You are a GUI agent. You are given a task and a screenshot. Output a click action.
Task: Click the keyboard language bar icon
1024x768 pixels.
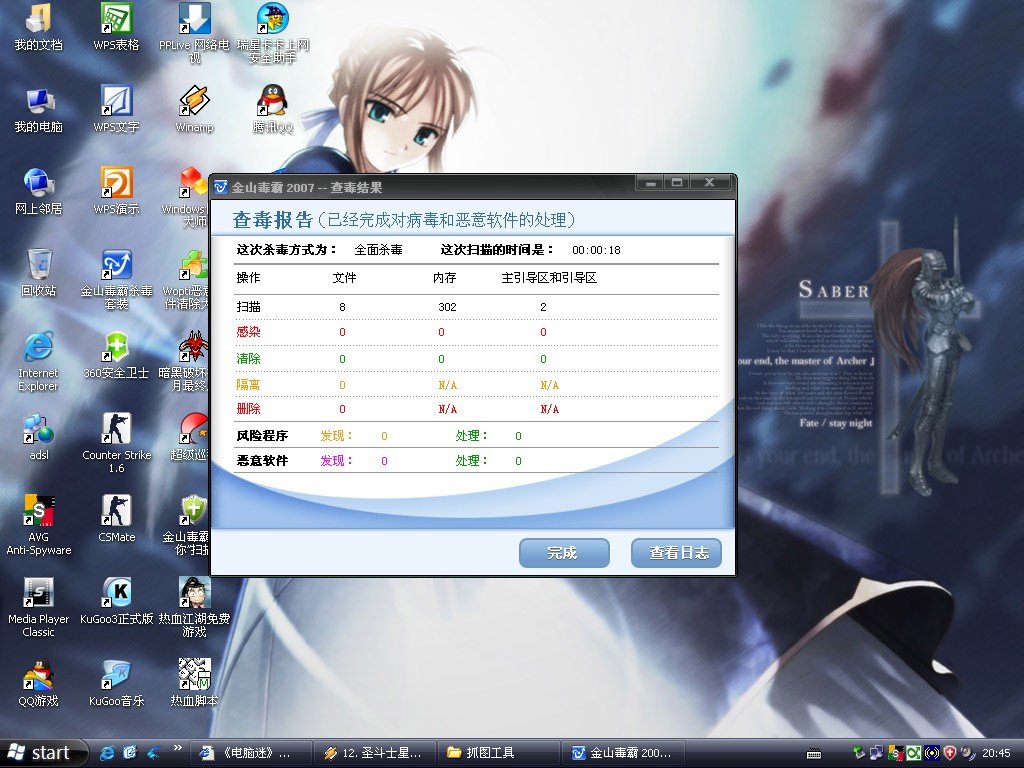pyautogui.click(x=814, y=754)
